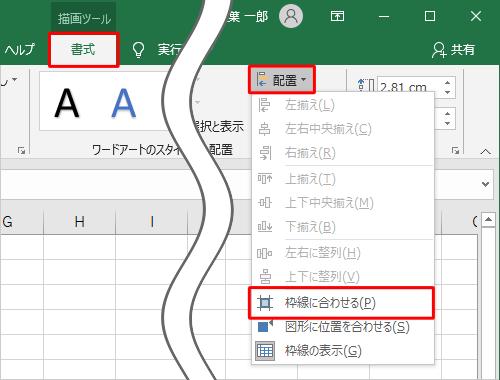Click the 実行 search box text
The image size is (500, 380).
(x=169, y=50)
